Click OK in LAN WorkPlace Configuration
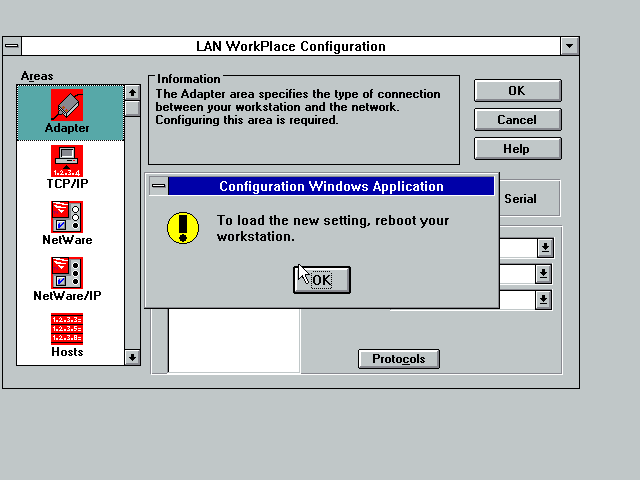 click(x=518, y=91)
